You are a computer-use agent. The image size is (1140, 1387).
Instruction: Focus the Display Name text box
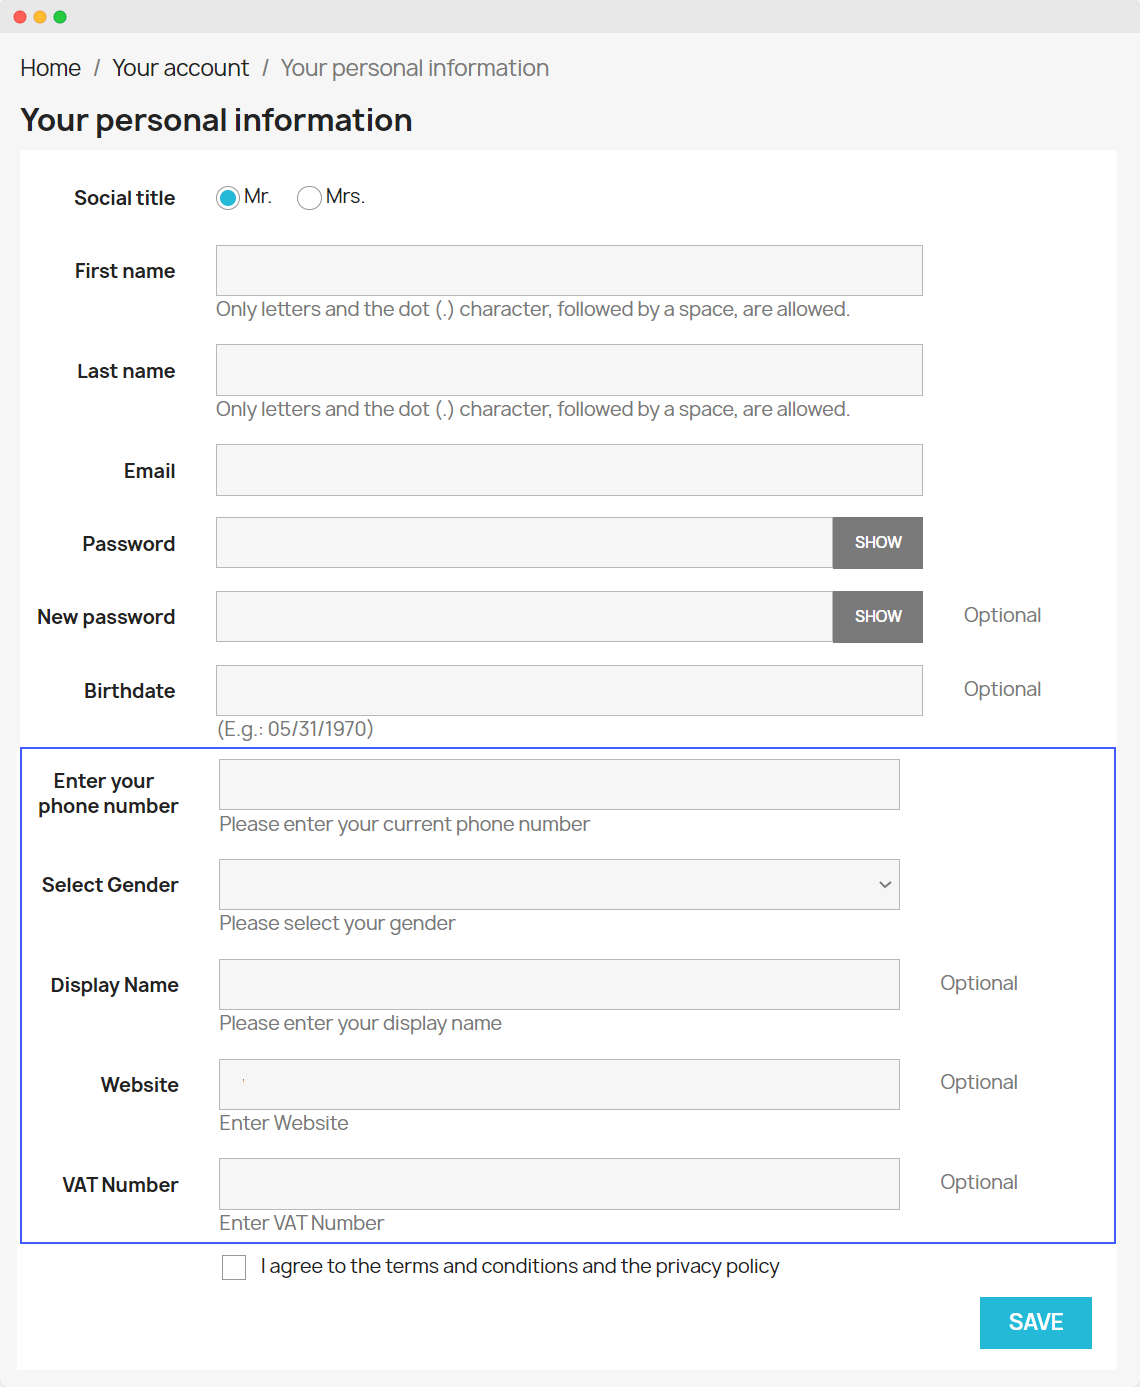558,985
